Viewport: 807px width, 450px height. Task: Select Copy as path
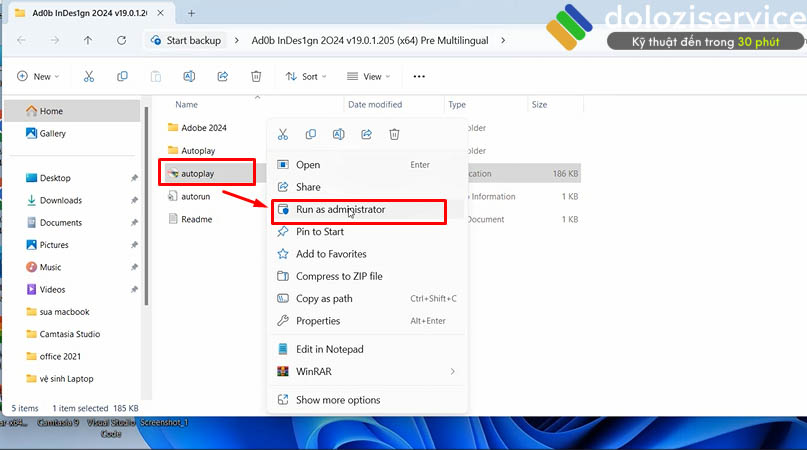(368, 299)
